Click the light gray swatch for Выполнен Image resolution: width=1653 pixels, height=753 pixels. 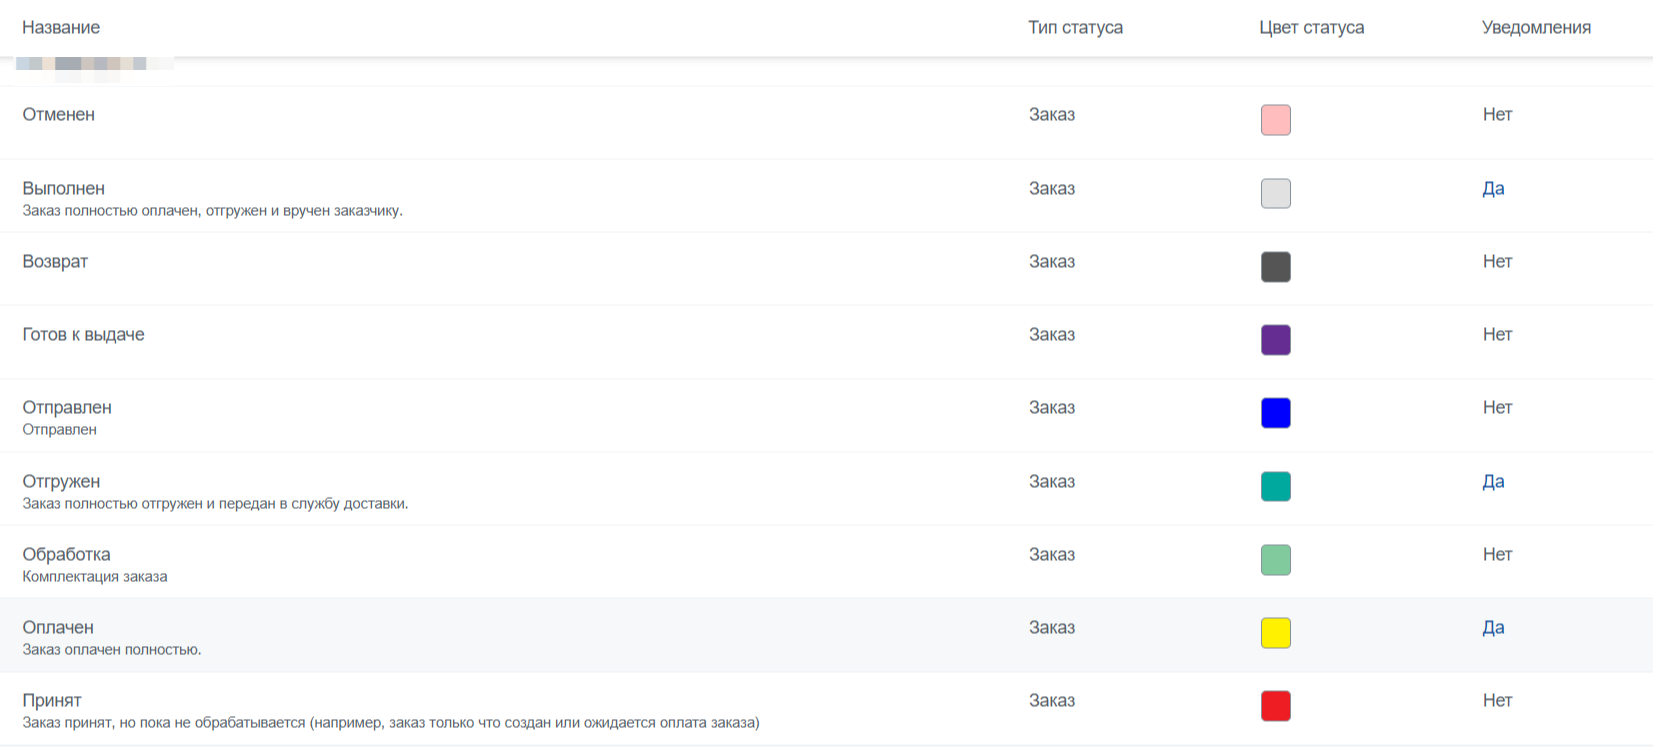[x=1275, y=193]
